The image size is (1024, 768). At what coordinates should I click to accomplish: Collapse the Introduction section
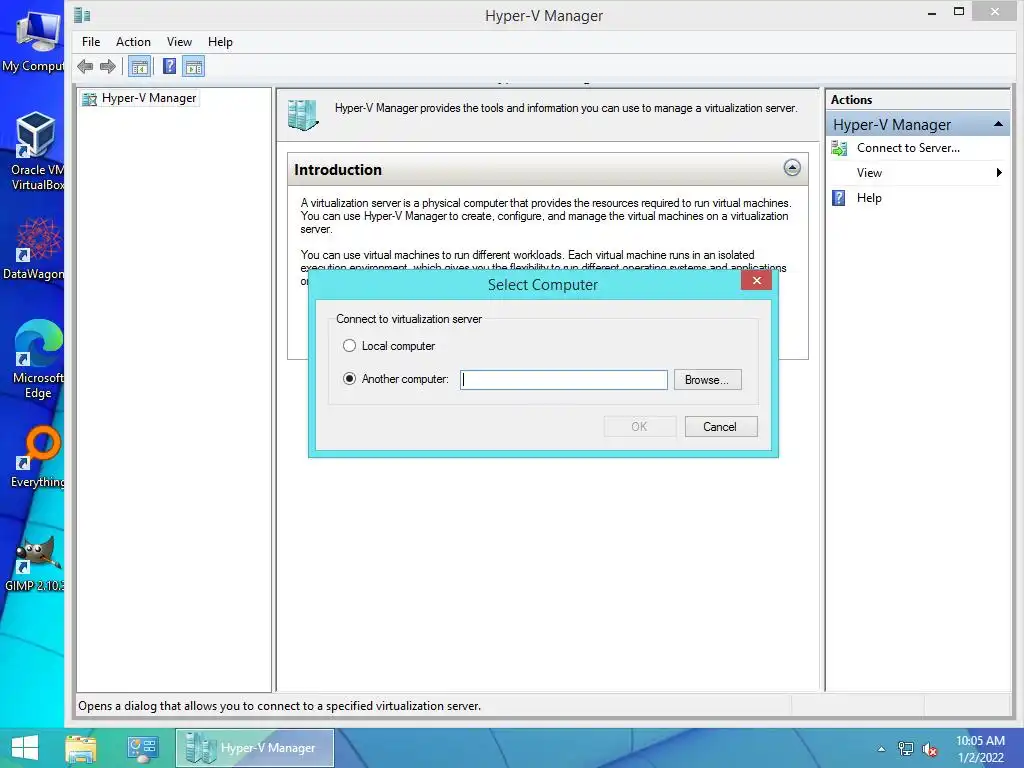tap(792, 168)
